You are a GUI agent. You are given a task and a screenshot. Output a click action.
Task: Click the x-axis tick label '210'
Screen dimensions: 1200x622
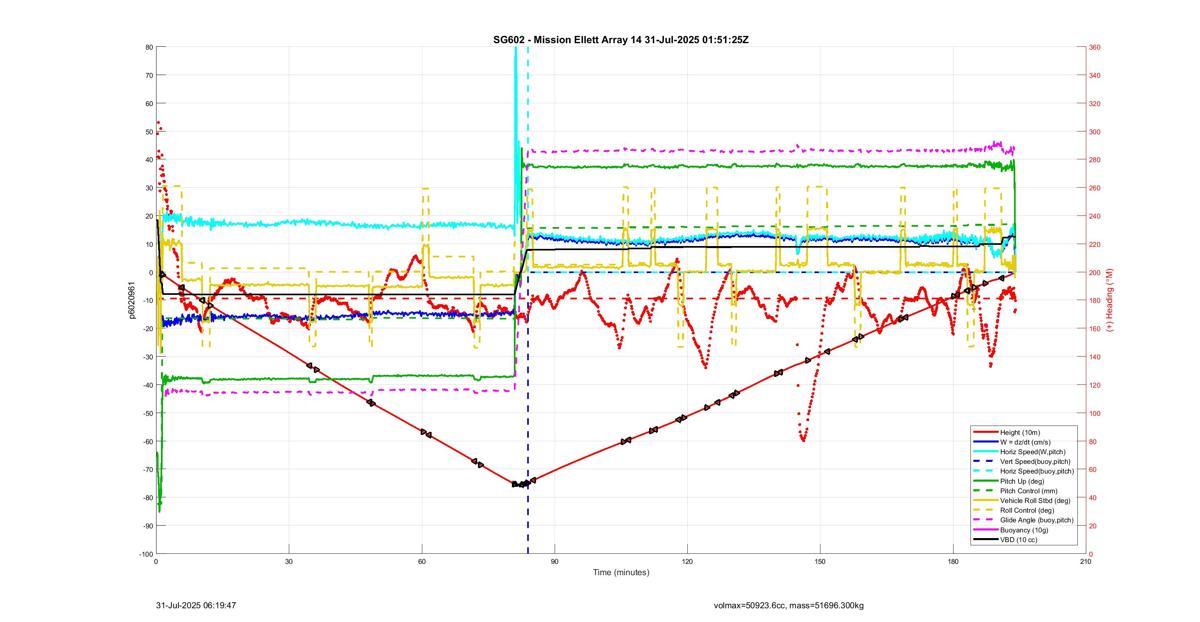pyautogui.click(x=1085, y=562)
